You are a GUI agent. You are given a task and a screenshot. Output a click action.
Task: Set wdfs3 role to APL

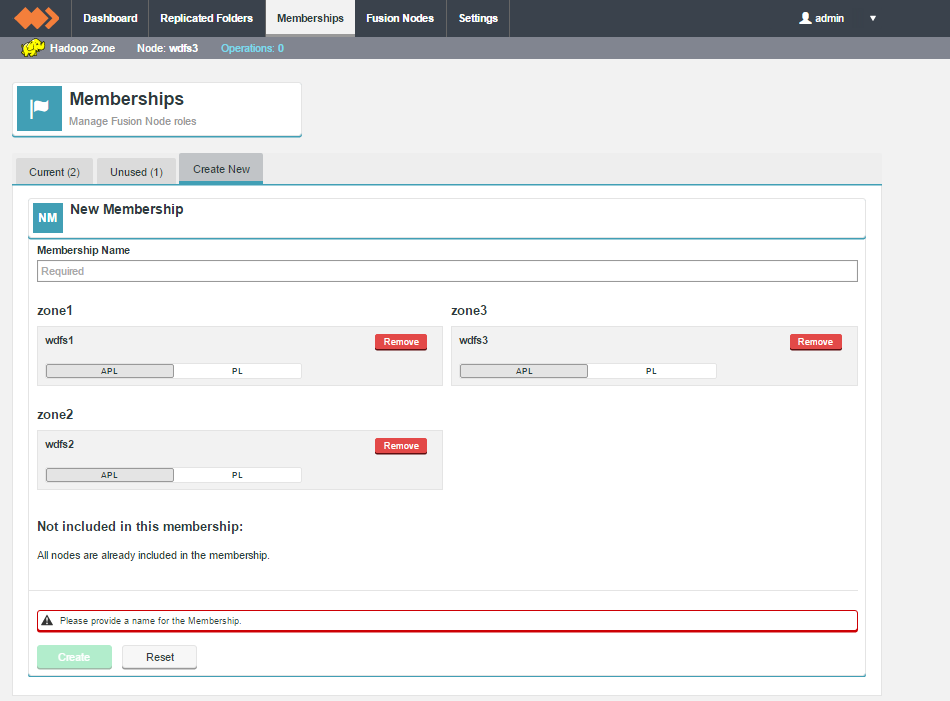point(524,371)
